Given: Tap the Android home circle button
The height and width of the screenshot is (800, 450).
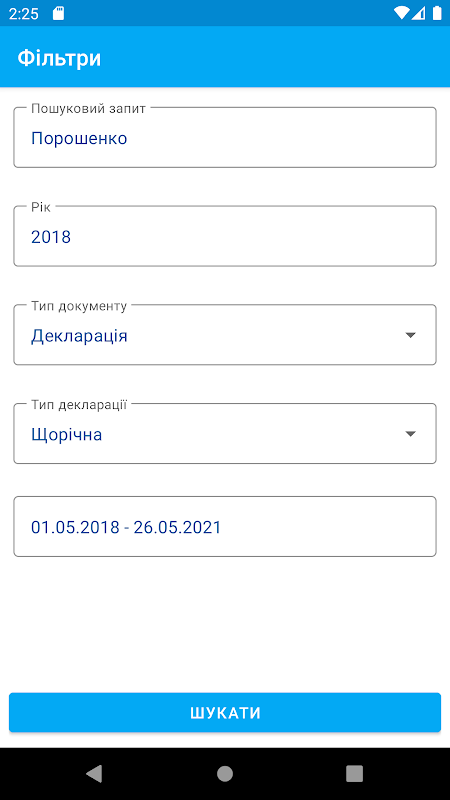Looking at the screenshot, I should [225, 773].
